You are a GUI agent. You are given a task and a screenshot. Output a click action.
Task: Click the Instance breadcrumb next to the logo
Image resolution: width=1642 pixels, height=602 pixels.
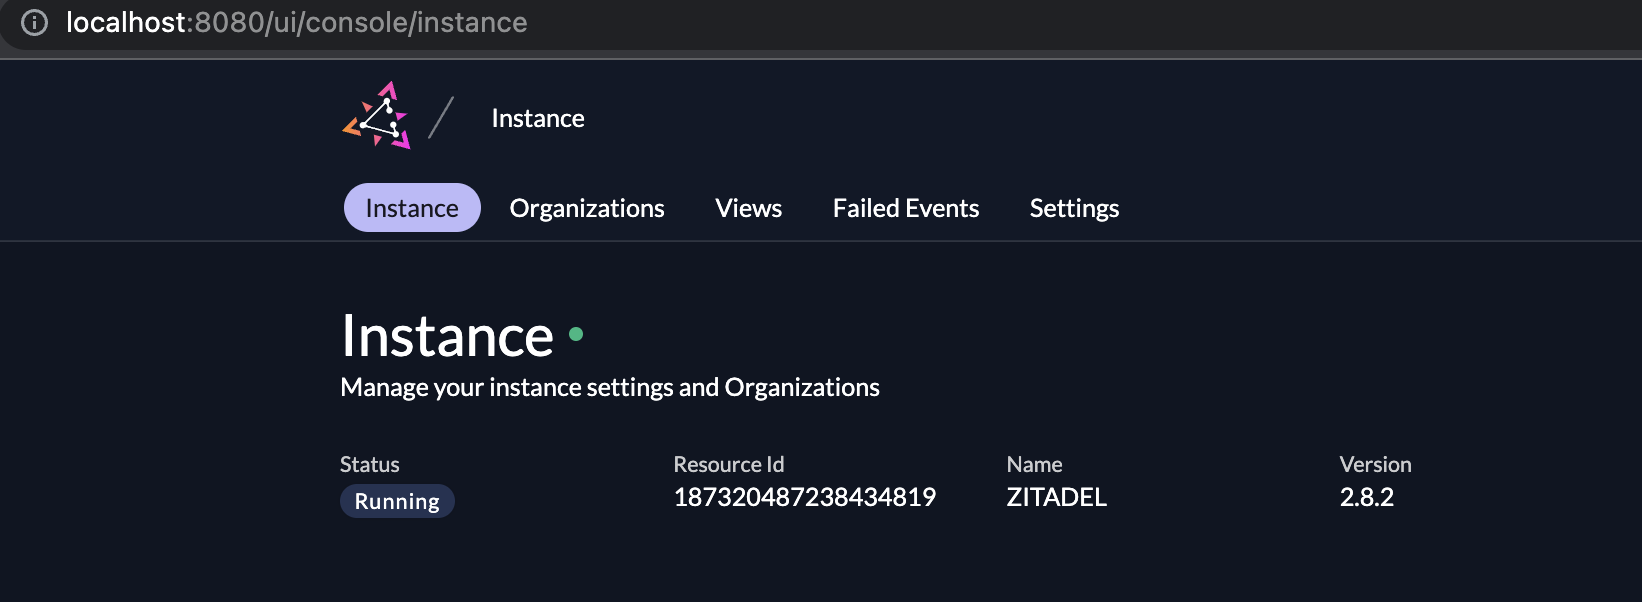click(537, 118)
